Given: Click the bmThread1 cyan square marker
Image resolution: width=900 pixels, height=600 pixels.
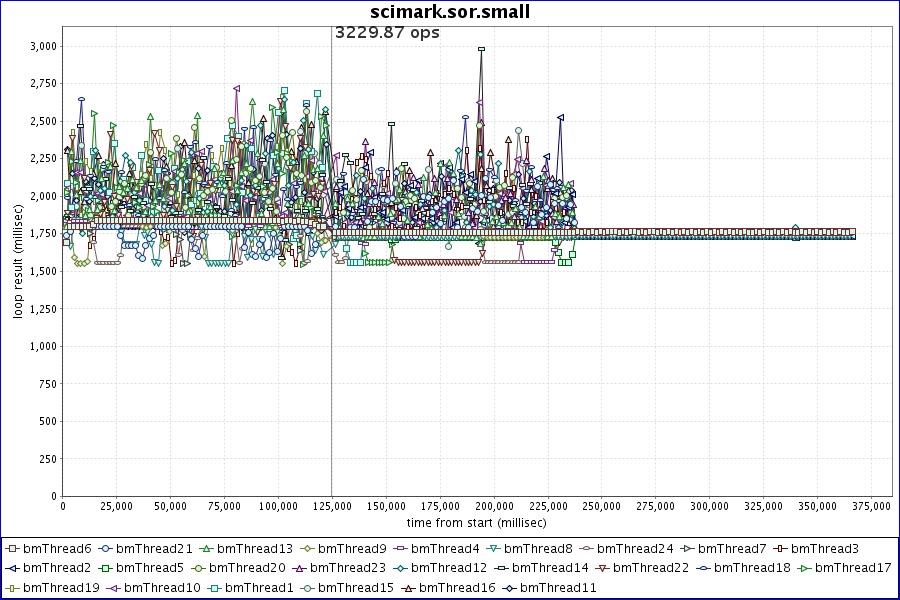Looking at the screenshot, I should (213, 587).
